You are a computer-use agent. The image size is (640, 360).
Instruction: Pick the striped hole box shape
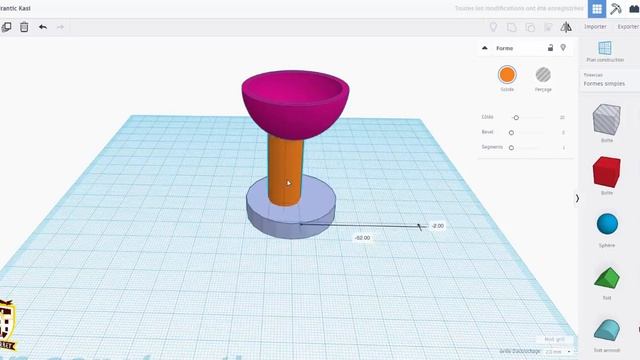tap(607, 119)
